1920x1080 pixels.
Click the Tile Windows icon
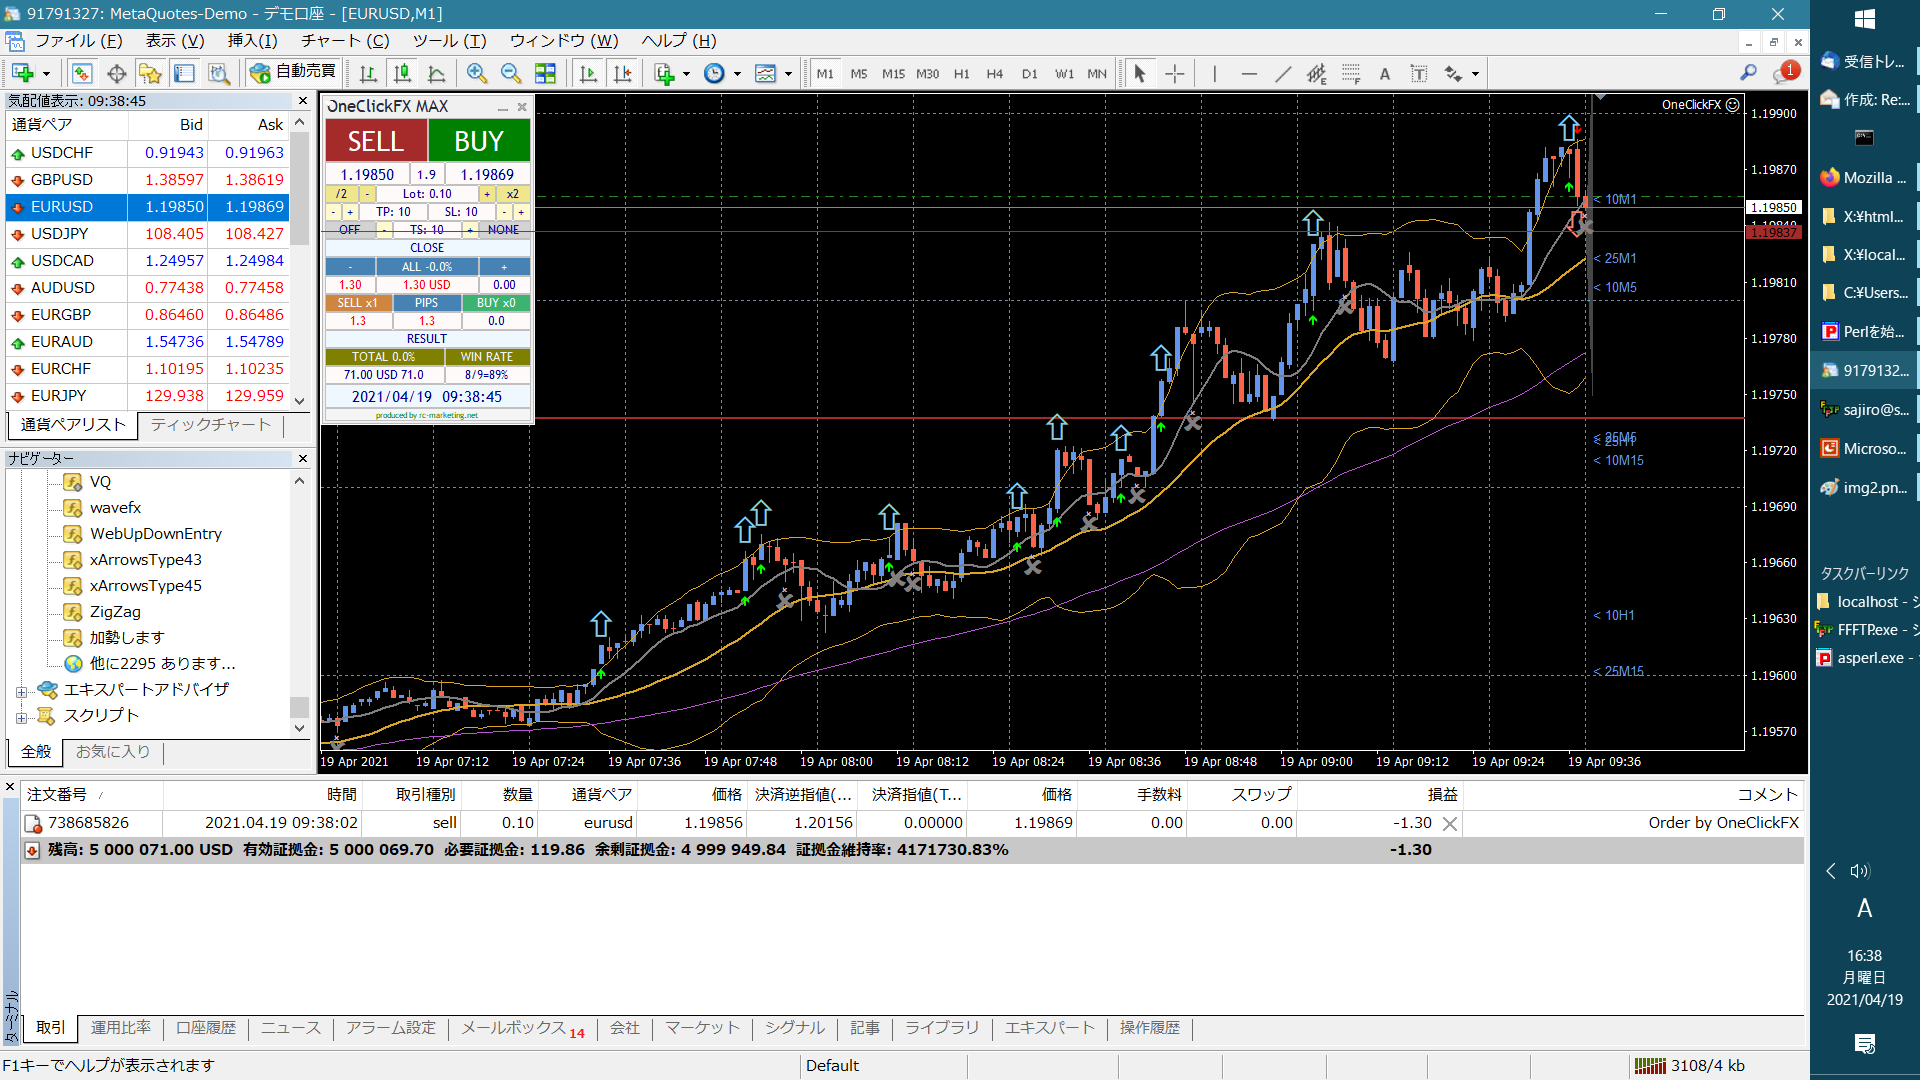click(x=545, y=73)
